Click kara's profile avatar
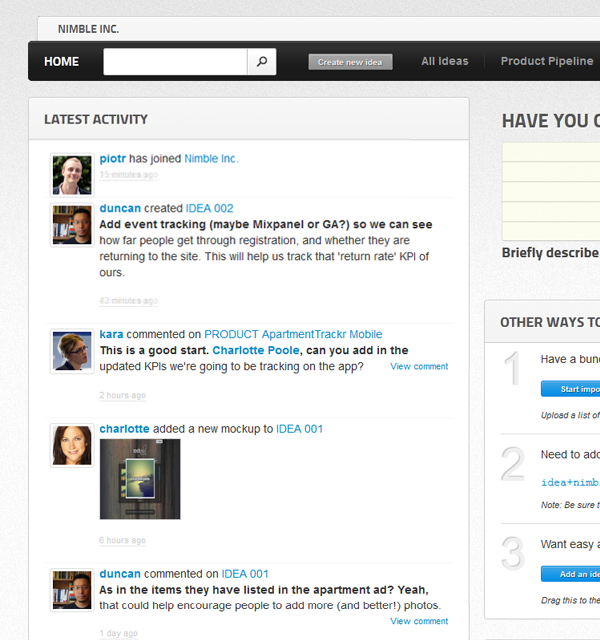Image resolution: width=600 pixels, height=640 pixels. pos(72,351)
